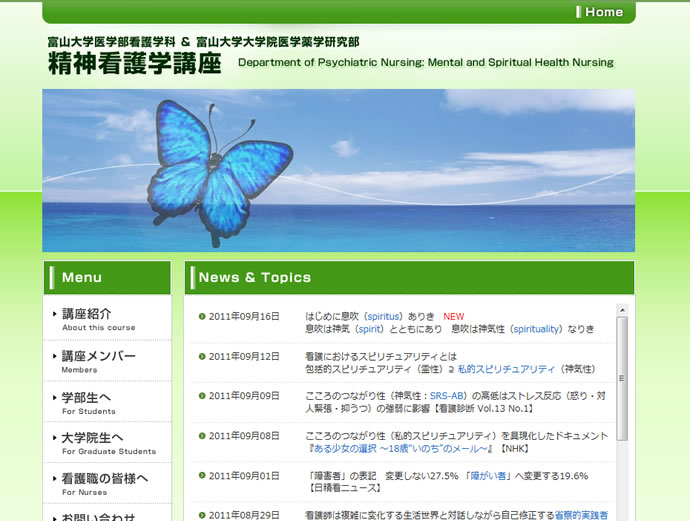Follow the spiritus link in news
The width and height of the screenshot is (690, 521).
tap(383, 316)
